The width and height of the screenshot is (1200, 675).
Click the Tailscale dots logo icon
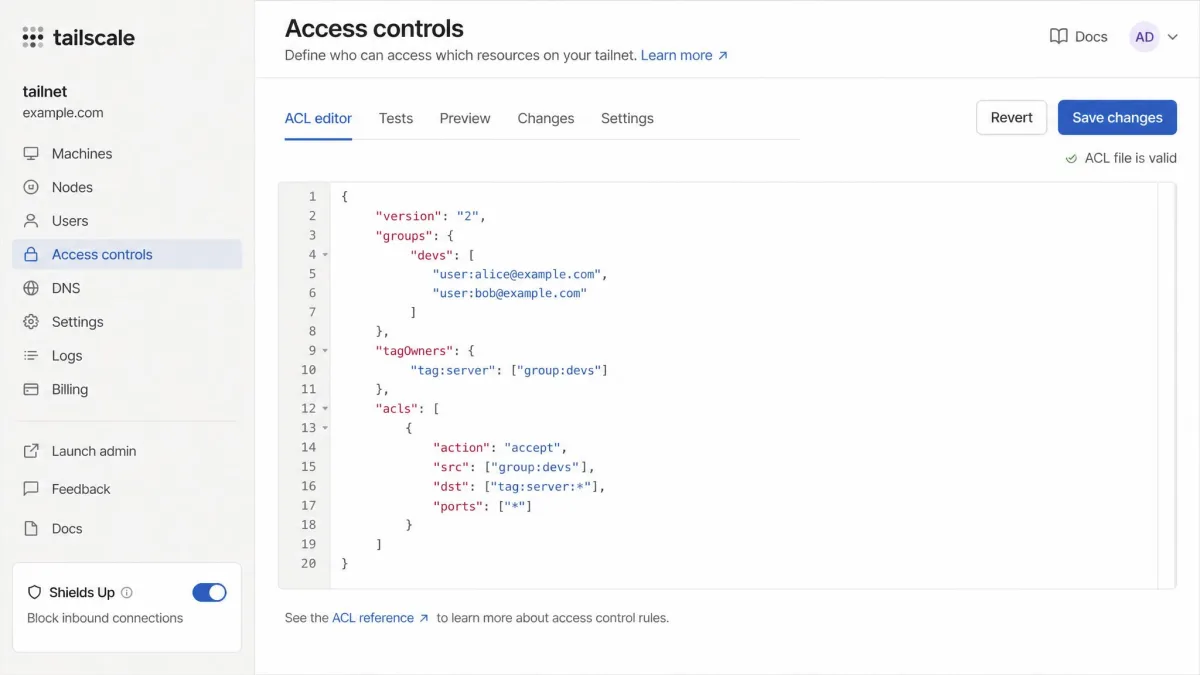pos(33,38)
